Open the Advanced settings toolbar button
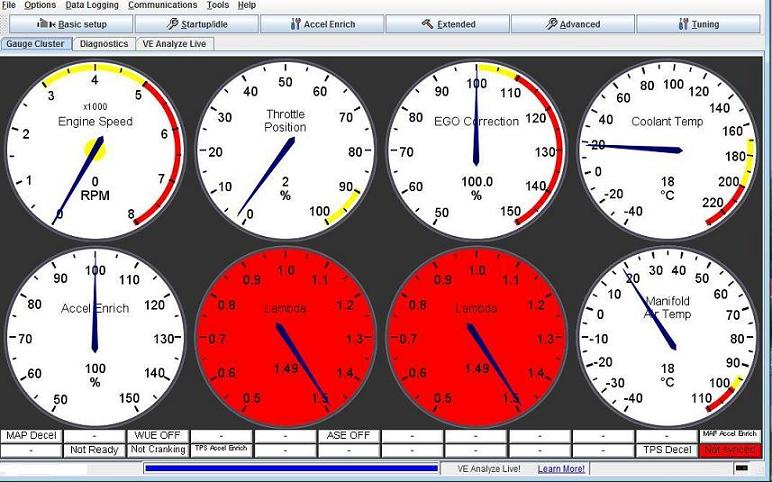The width and height of the screenshot is (772, 482). [574, 24]
